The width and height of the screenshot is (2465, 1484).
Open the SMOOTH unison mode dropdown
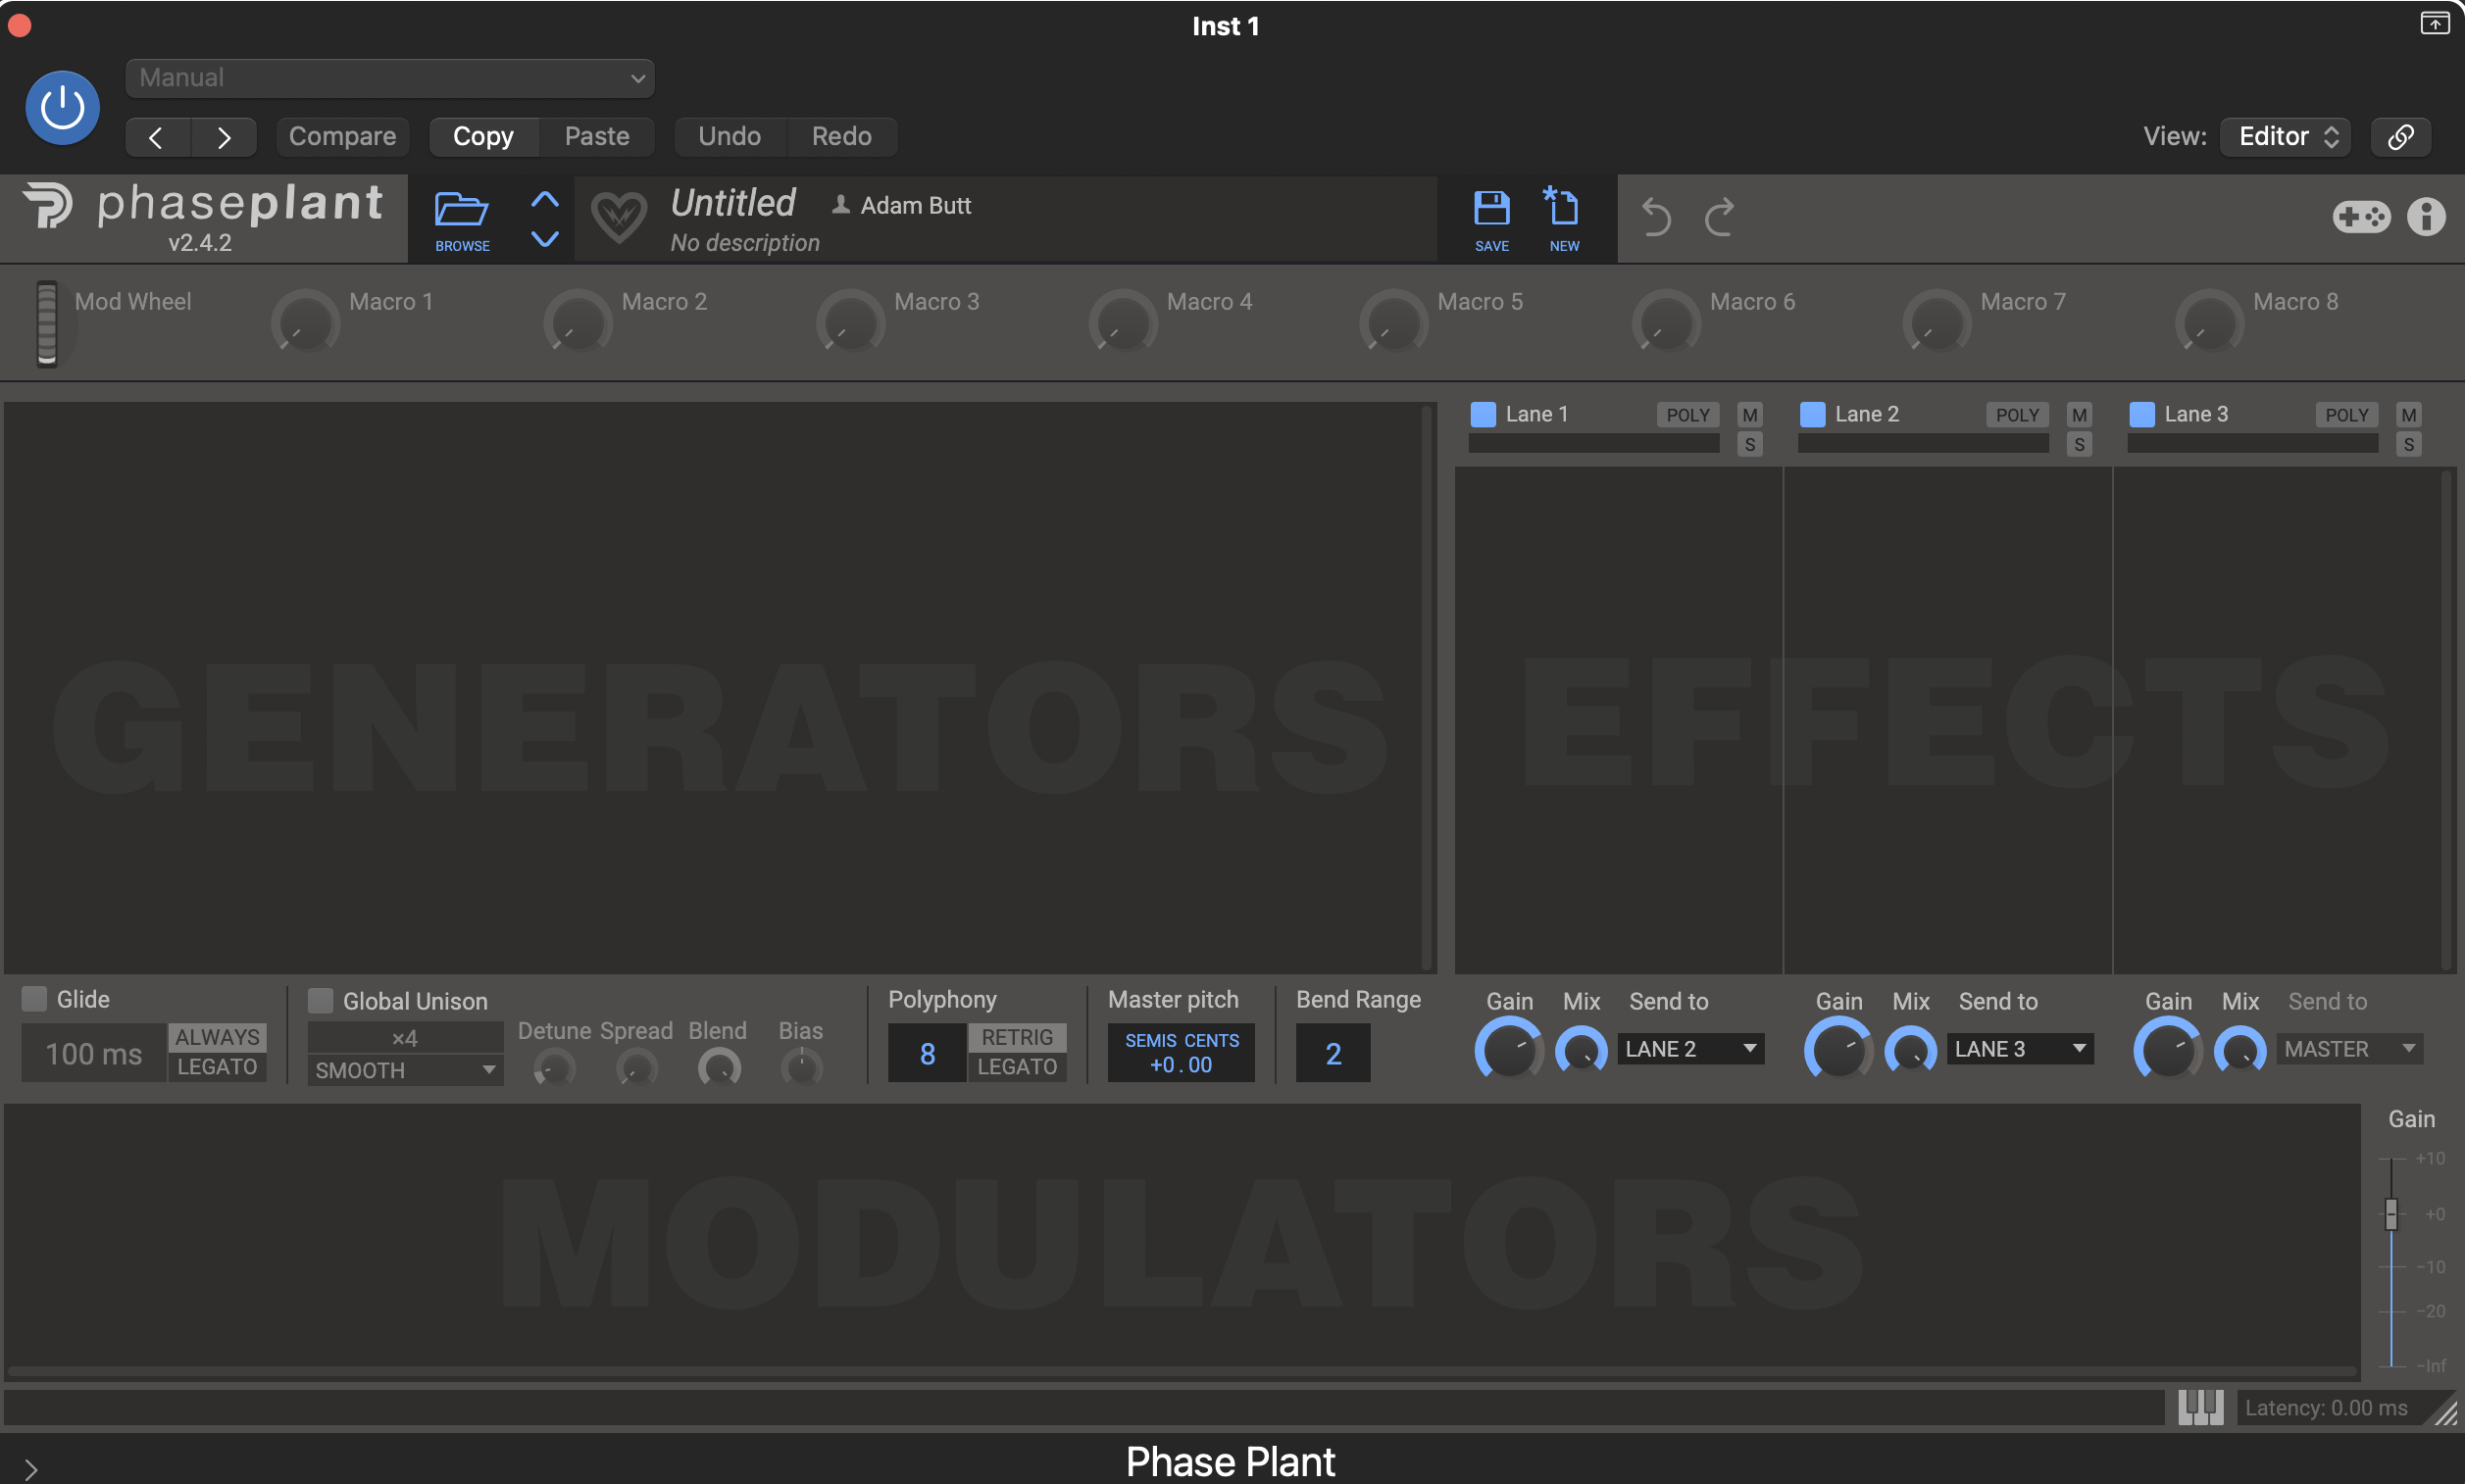[405, 1069]
